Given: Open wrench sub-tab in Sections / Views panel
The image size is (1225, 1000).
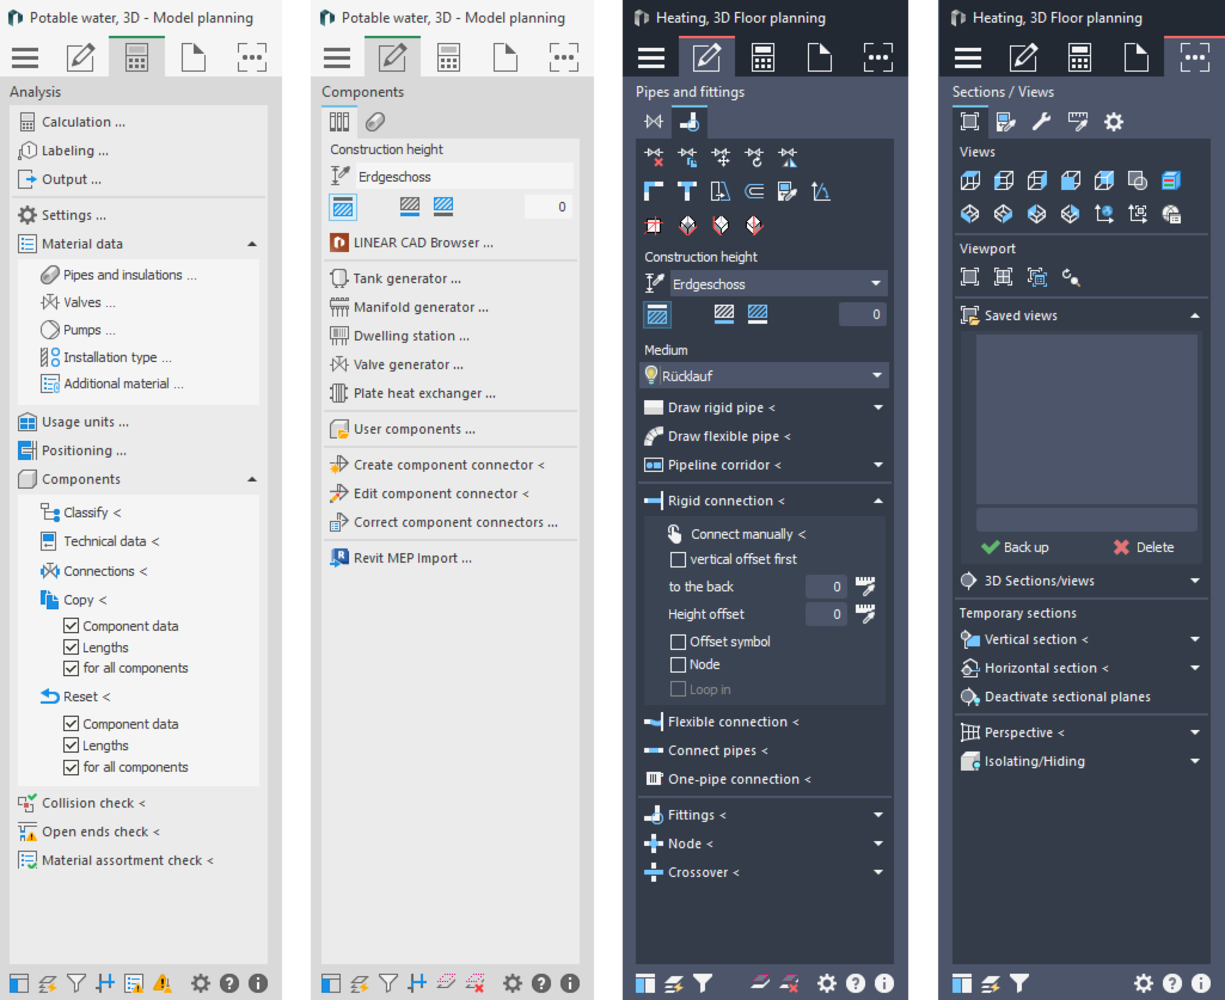Looking at the screenshot, I should [1041, 122].
